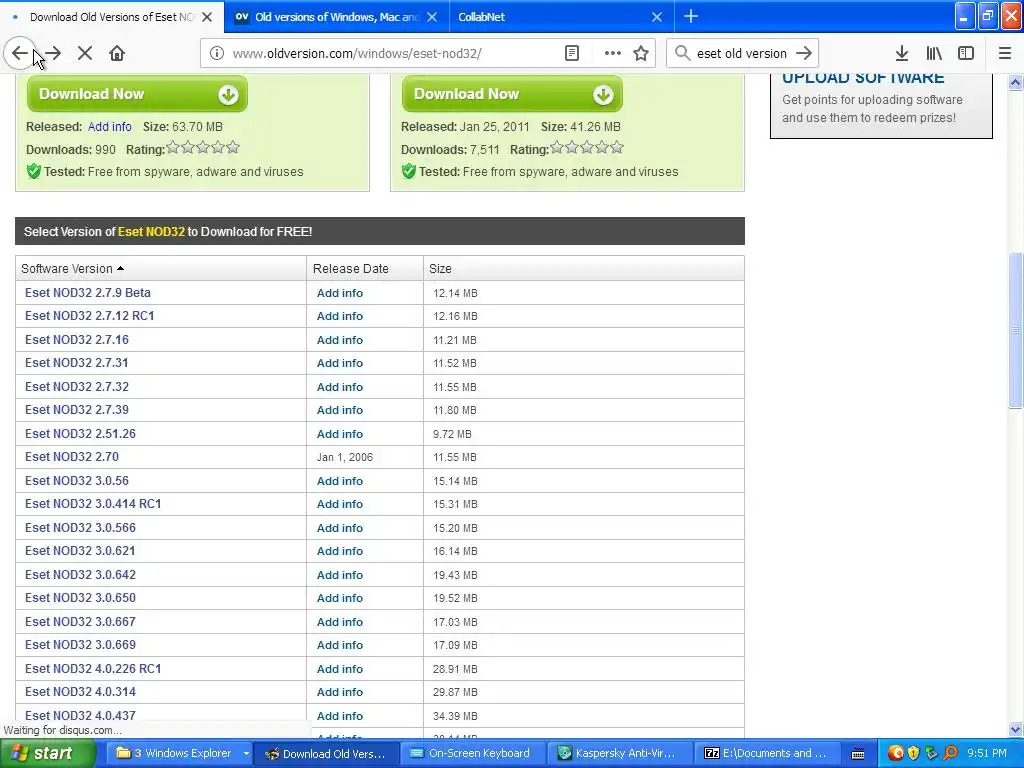Open E:\Documents and 7-Zip taskbar button
The width and height of the screenshot is (1024, 768).
point(766,753)
